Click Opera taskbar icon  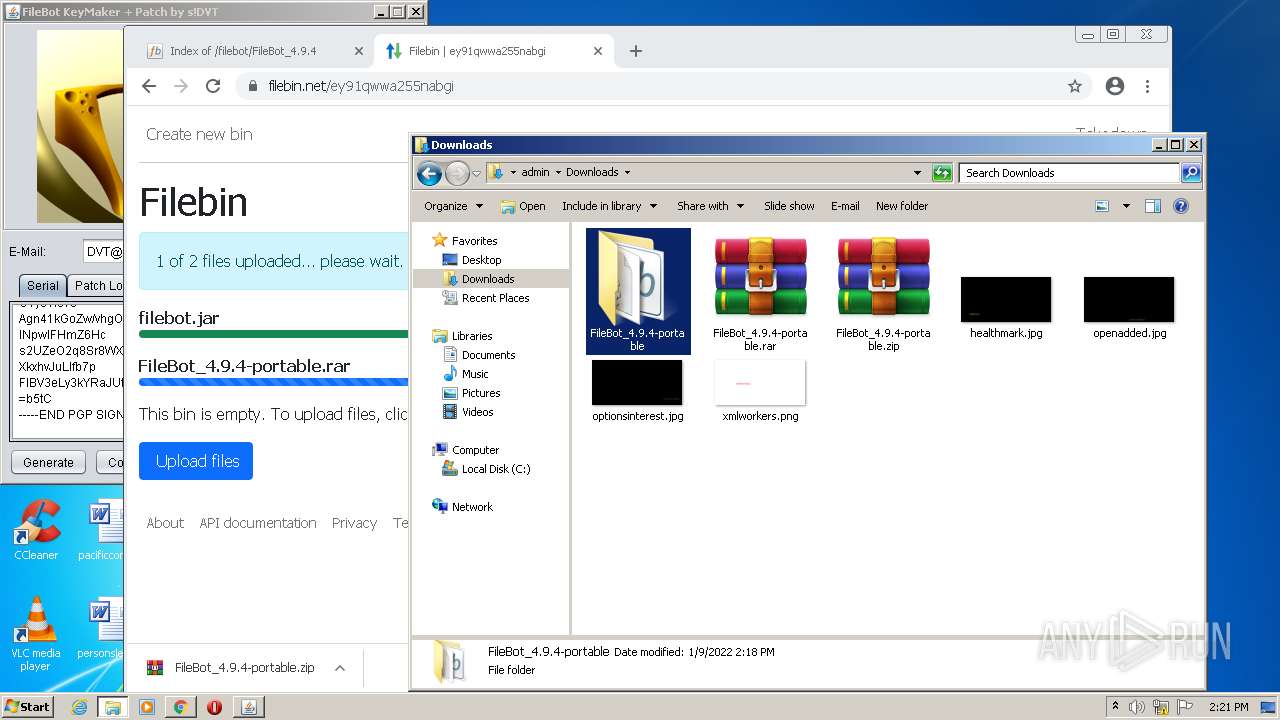click(214, 707)
